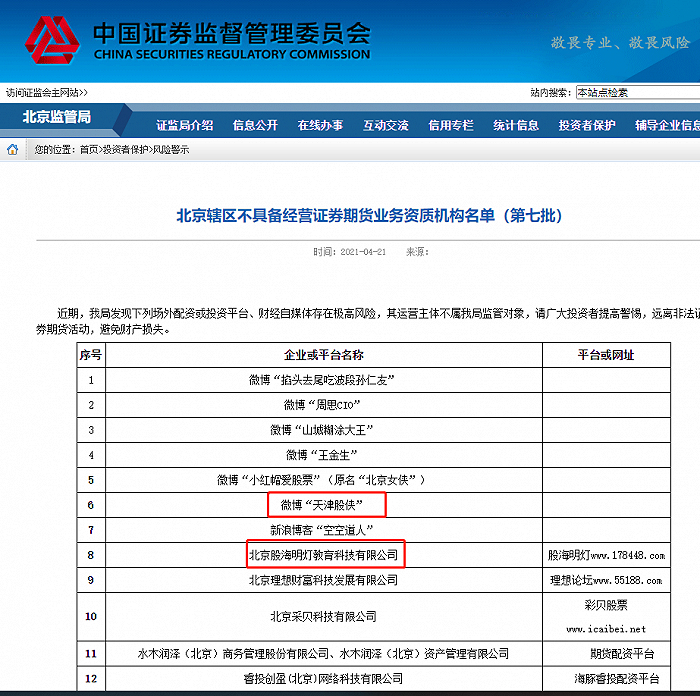The height and width of the screenshot is (696, 700).
Task: Select cell 北京理想财富科技发展有限公司
Action: tap(324, 580)
